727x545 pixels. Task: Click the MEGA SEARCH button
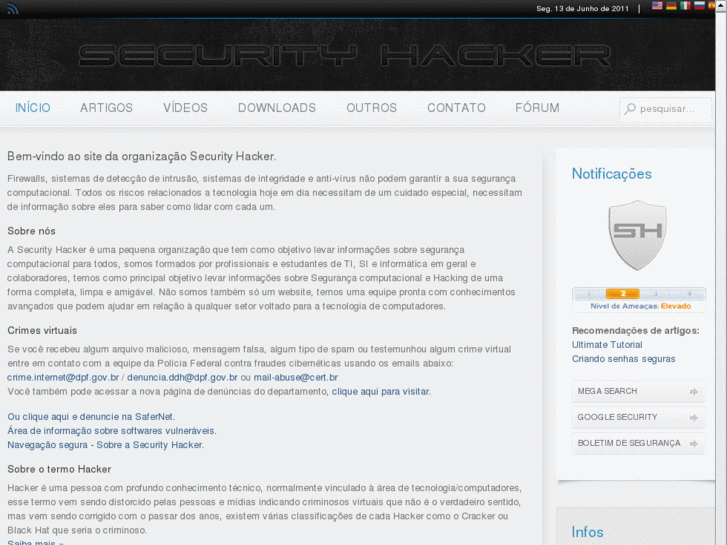[x=638, y=391]
